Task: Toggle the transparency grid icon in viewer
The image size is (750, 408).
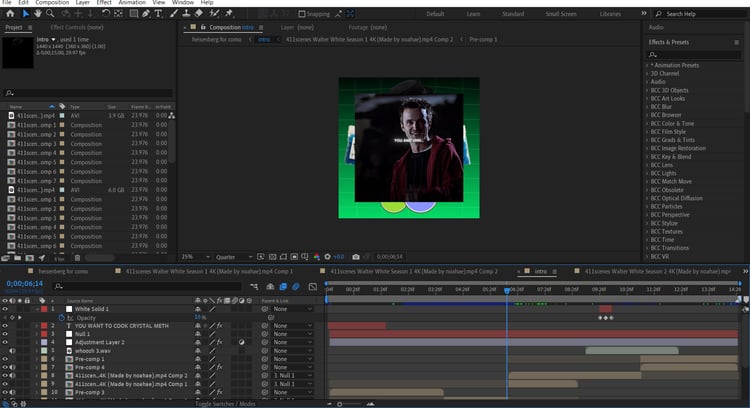Action: click(272, 257)
